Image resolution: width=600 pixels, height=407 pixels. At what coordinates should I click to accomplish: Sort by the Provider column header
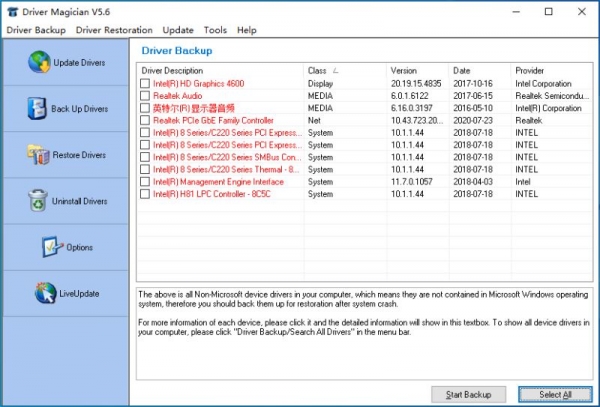coord(552,70)
